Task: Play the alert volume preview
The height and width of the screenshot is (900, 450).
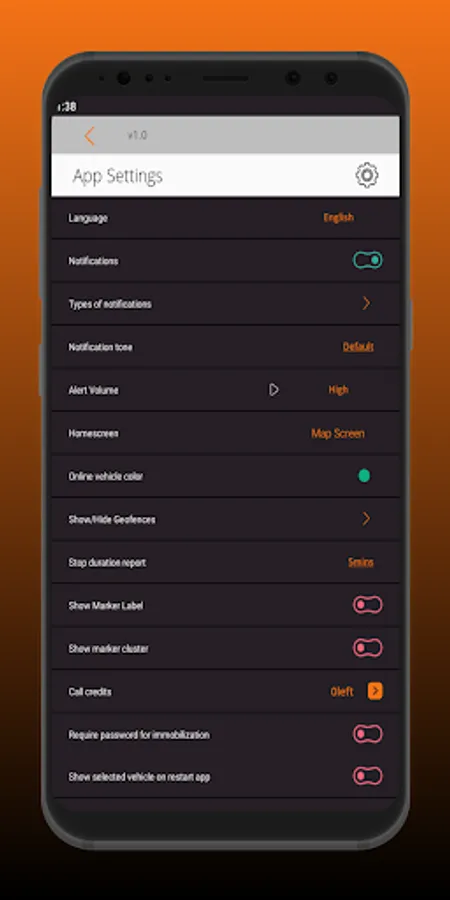Action: click(273, 390)
